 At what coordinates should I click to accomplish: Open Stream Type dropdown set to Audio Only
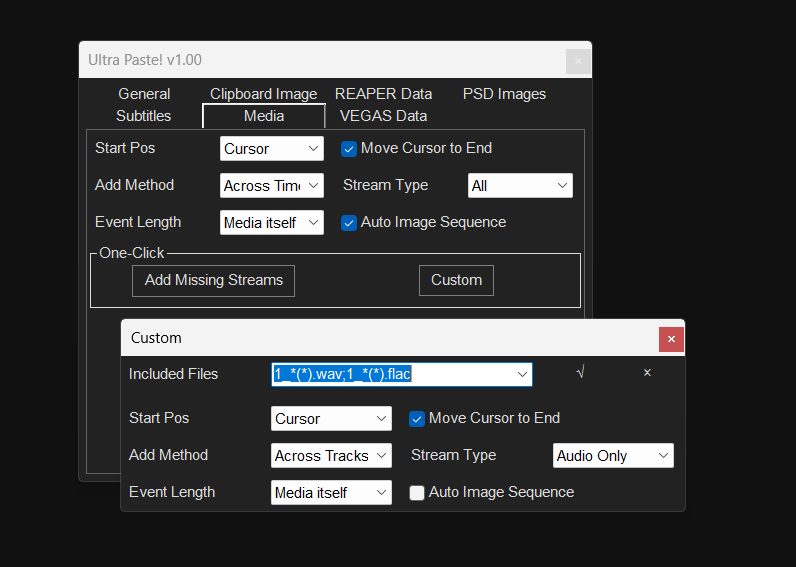click(x=613, y=456)
